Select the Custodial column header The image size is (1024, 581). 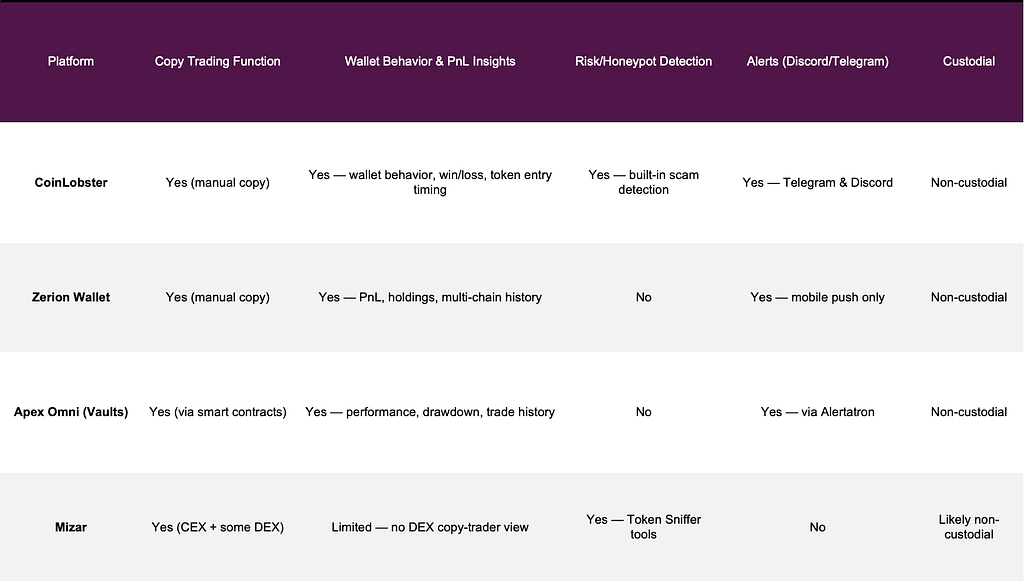968,61
